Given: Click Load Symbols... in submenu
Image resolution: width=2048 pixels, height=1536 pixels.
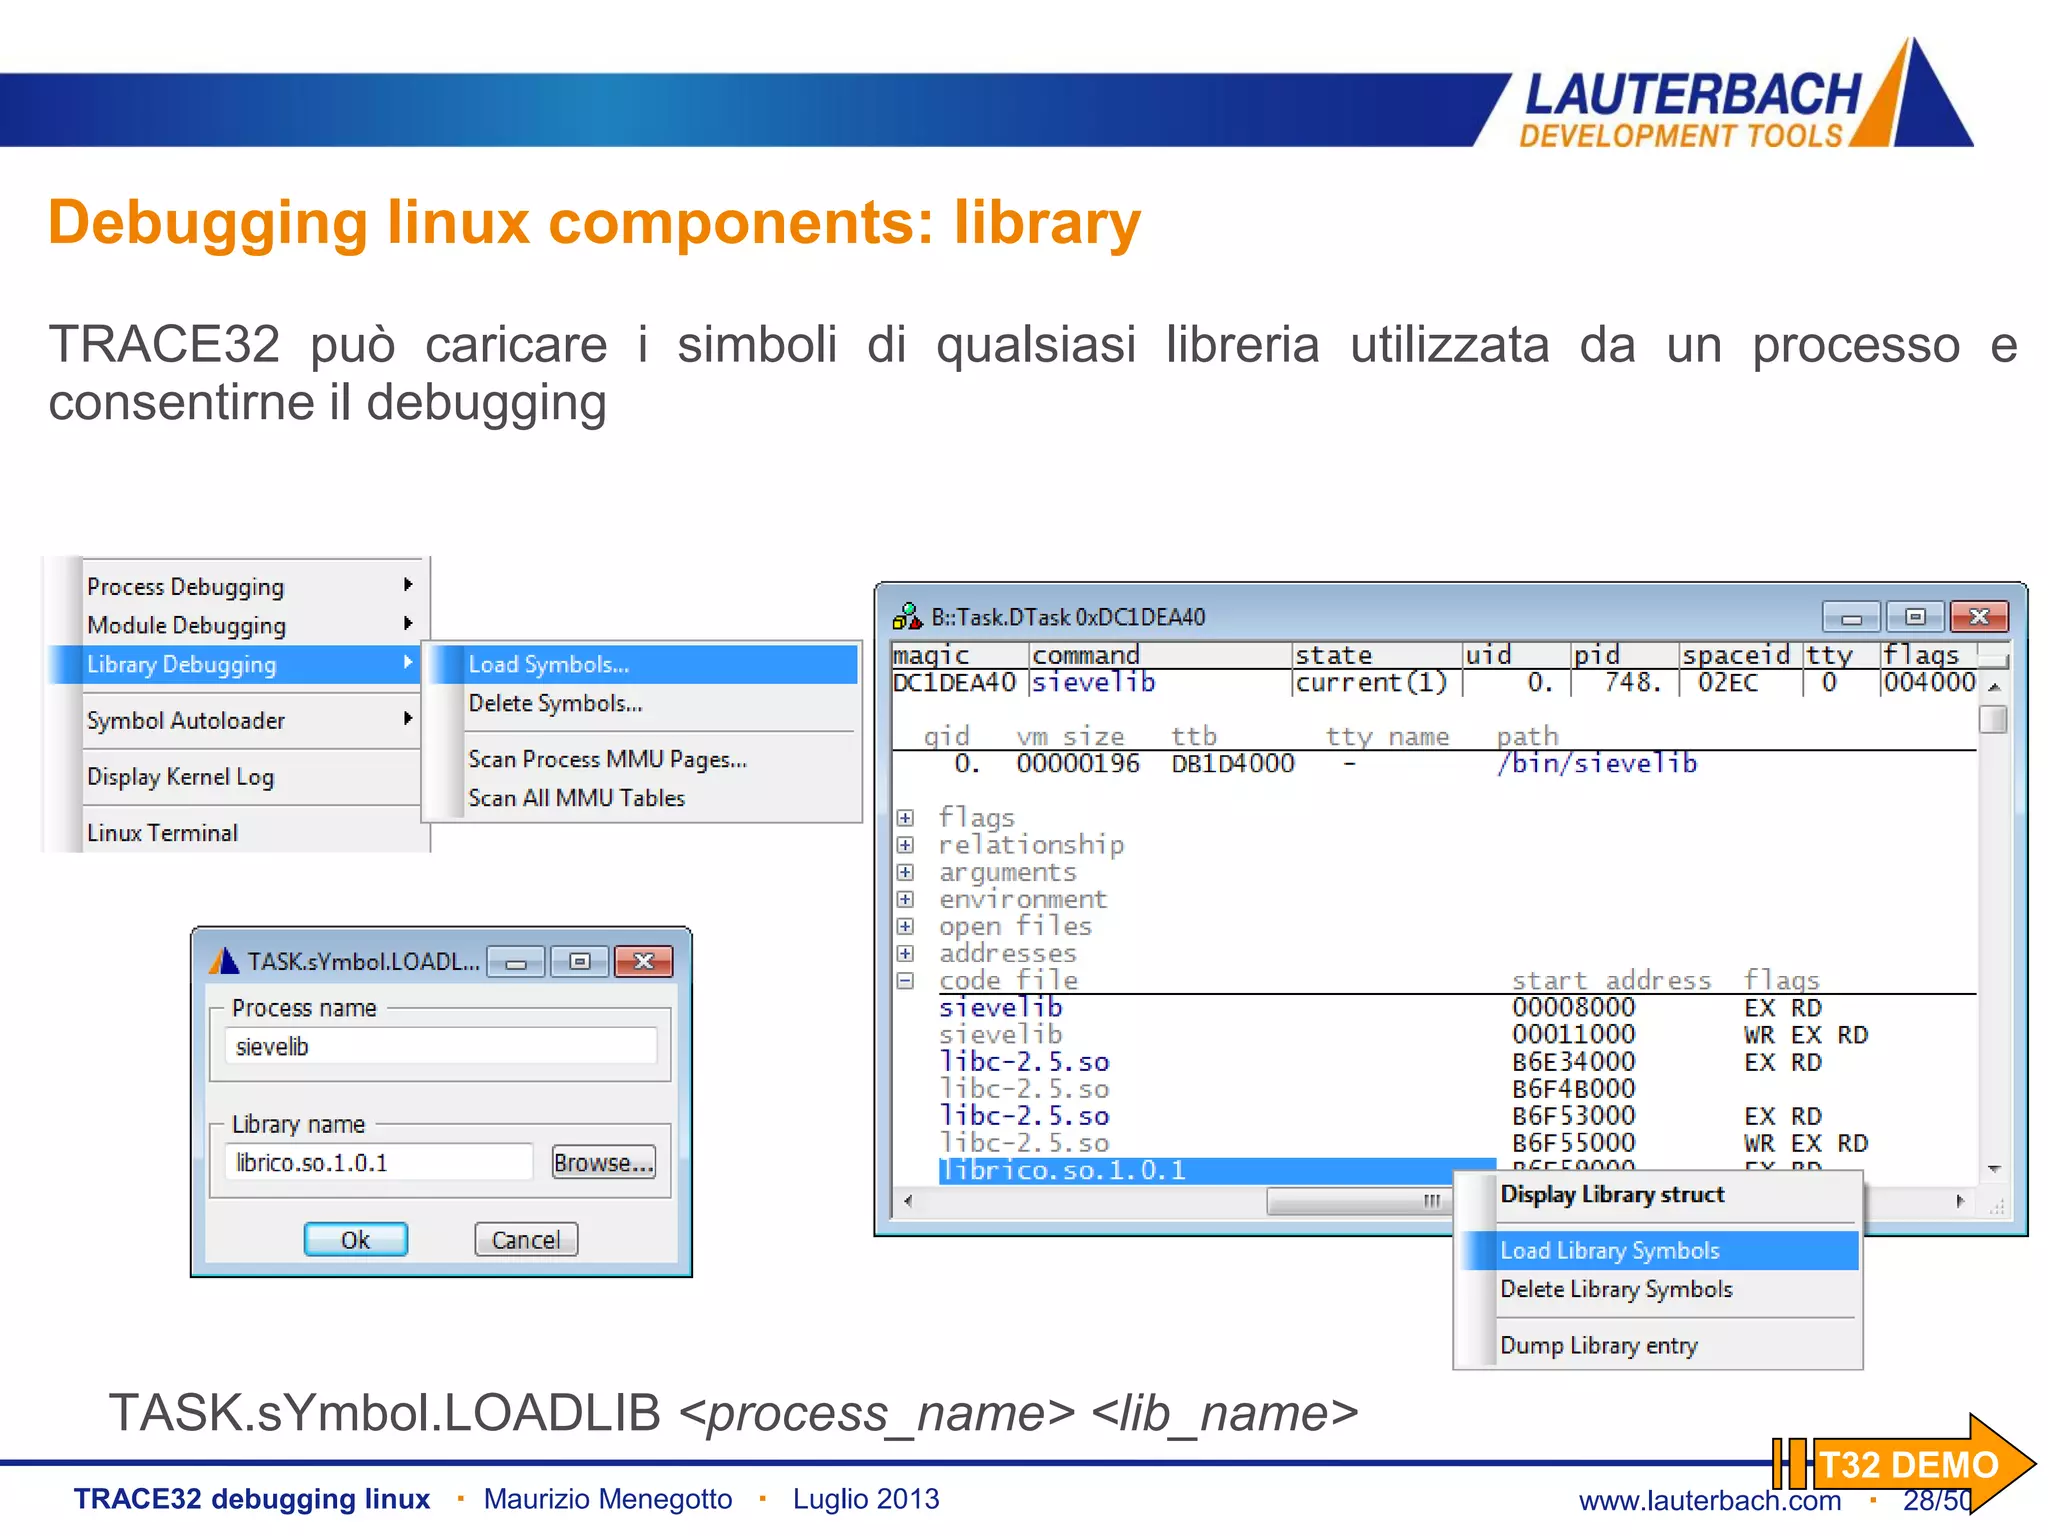Looking at the screenshot, I should pos(644,664).
